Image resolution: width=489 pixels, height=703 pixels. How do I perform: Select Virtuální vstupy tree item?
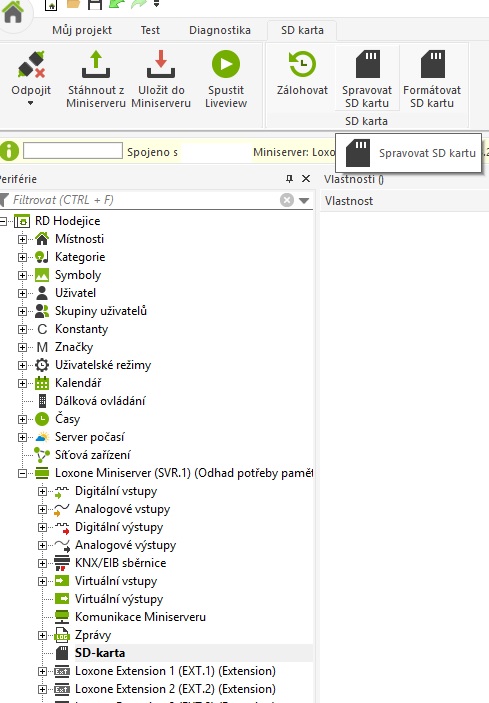pos(116,581)
